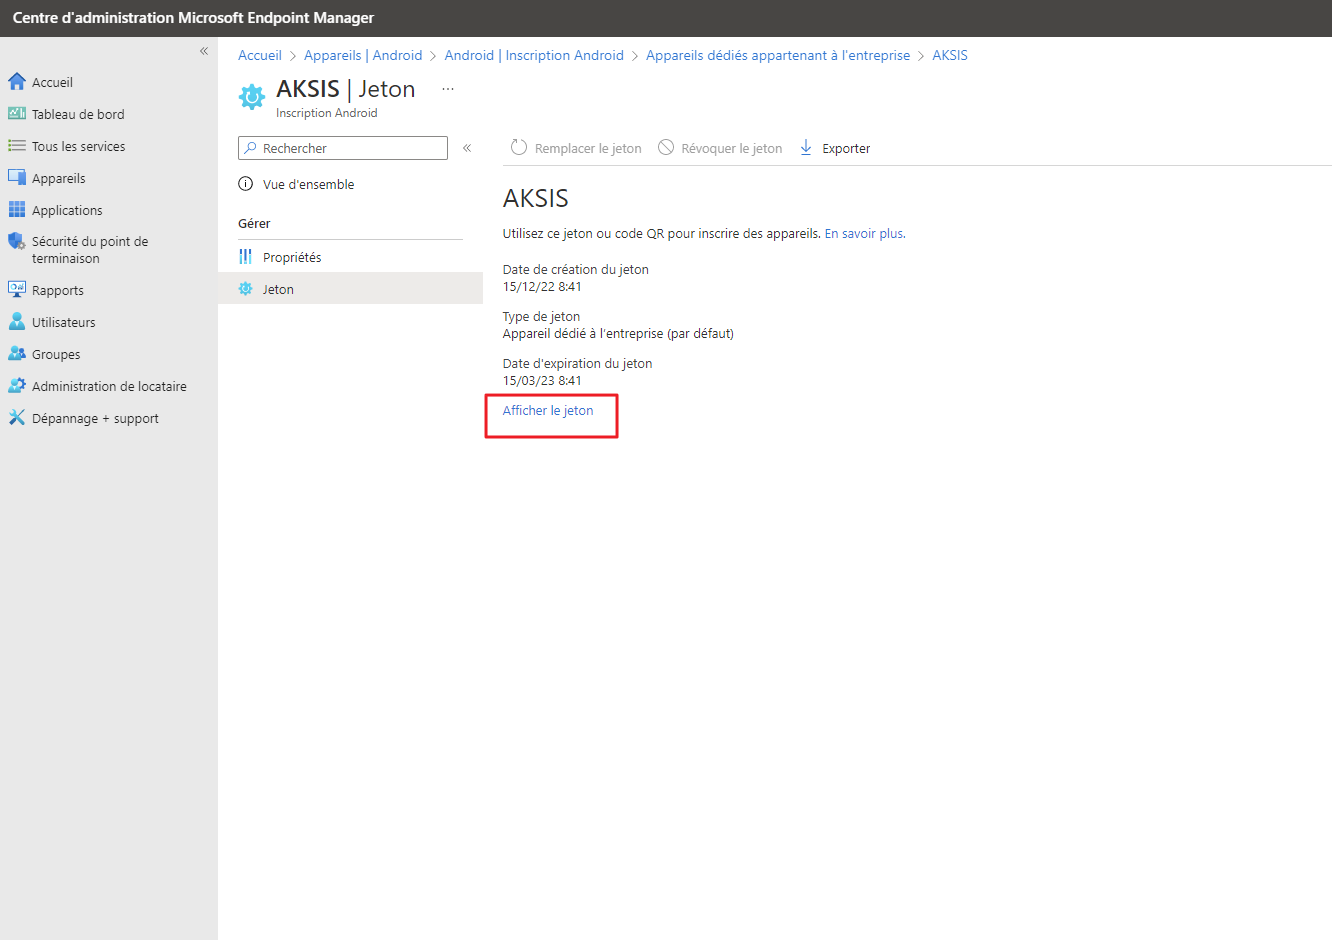1332x940 pixels.
Task: Collapse the left navigation sidebar
Action: coord(204,51)
